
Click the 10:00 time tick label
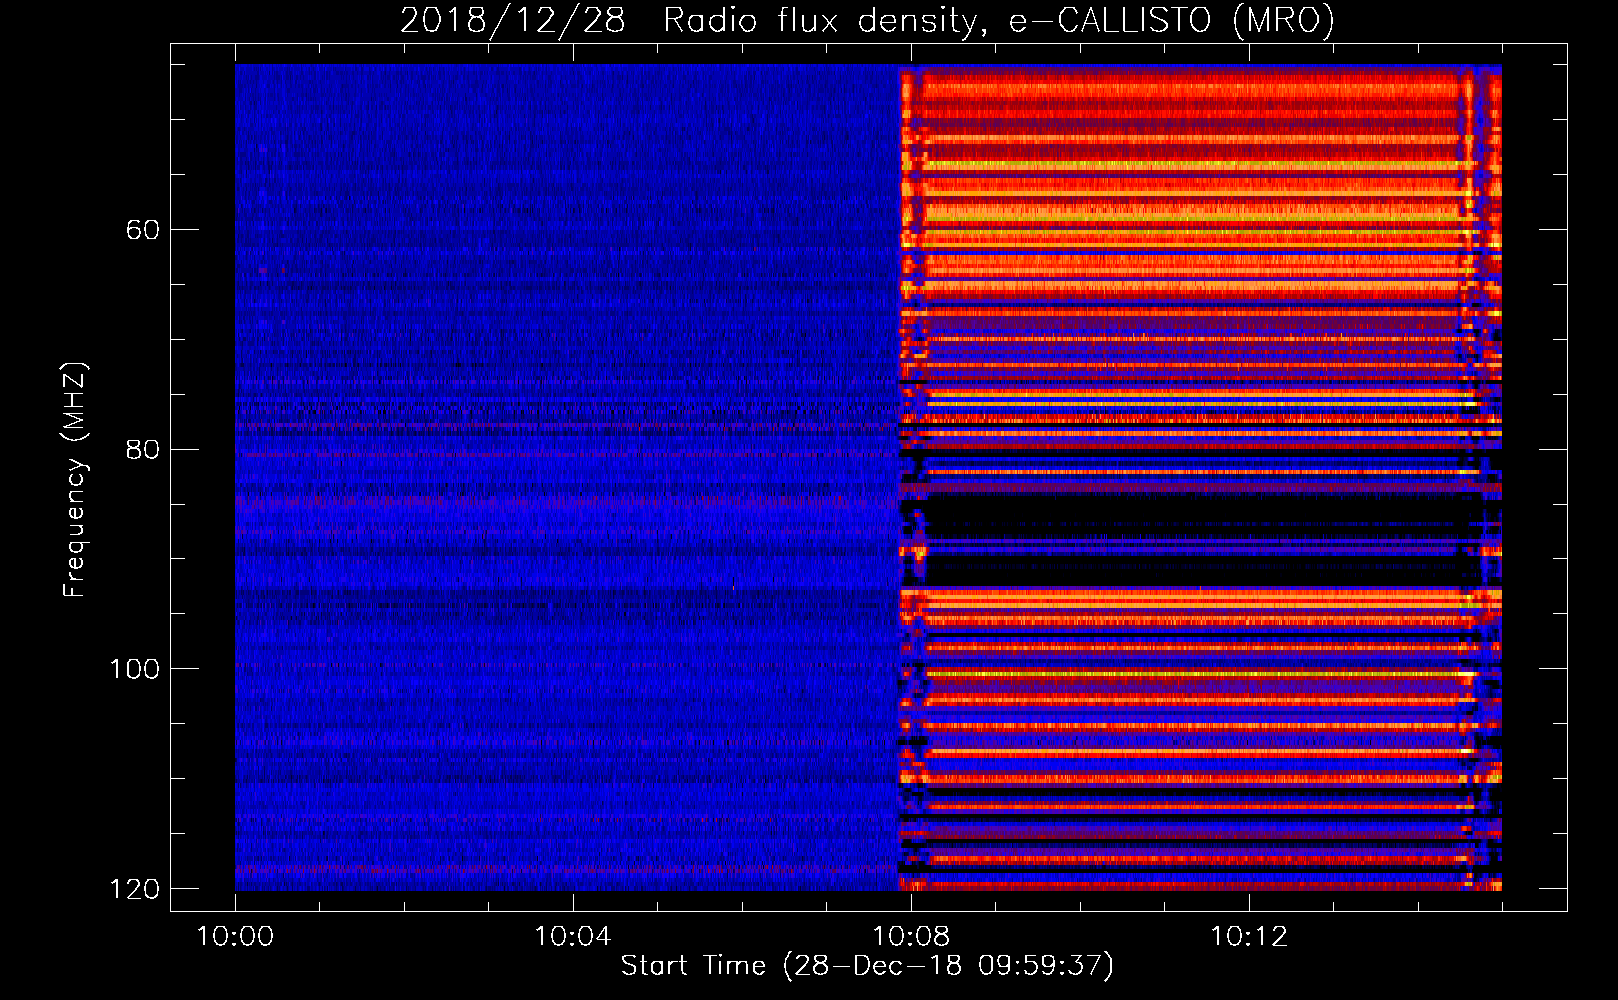tap(235, 937)
